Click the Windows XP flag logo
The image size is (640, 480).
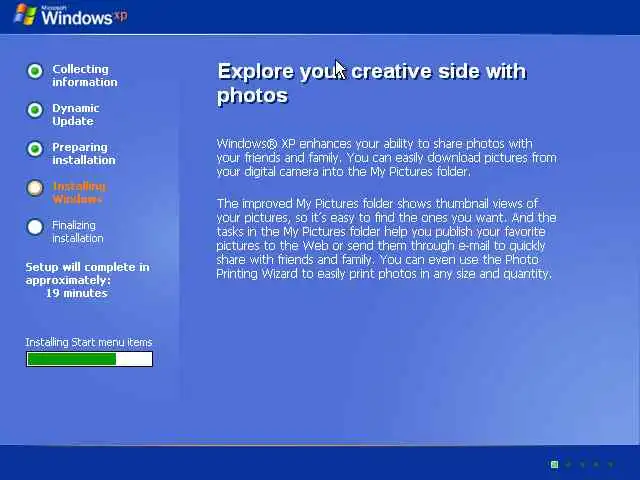25,14
